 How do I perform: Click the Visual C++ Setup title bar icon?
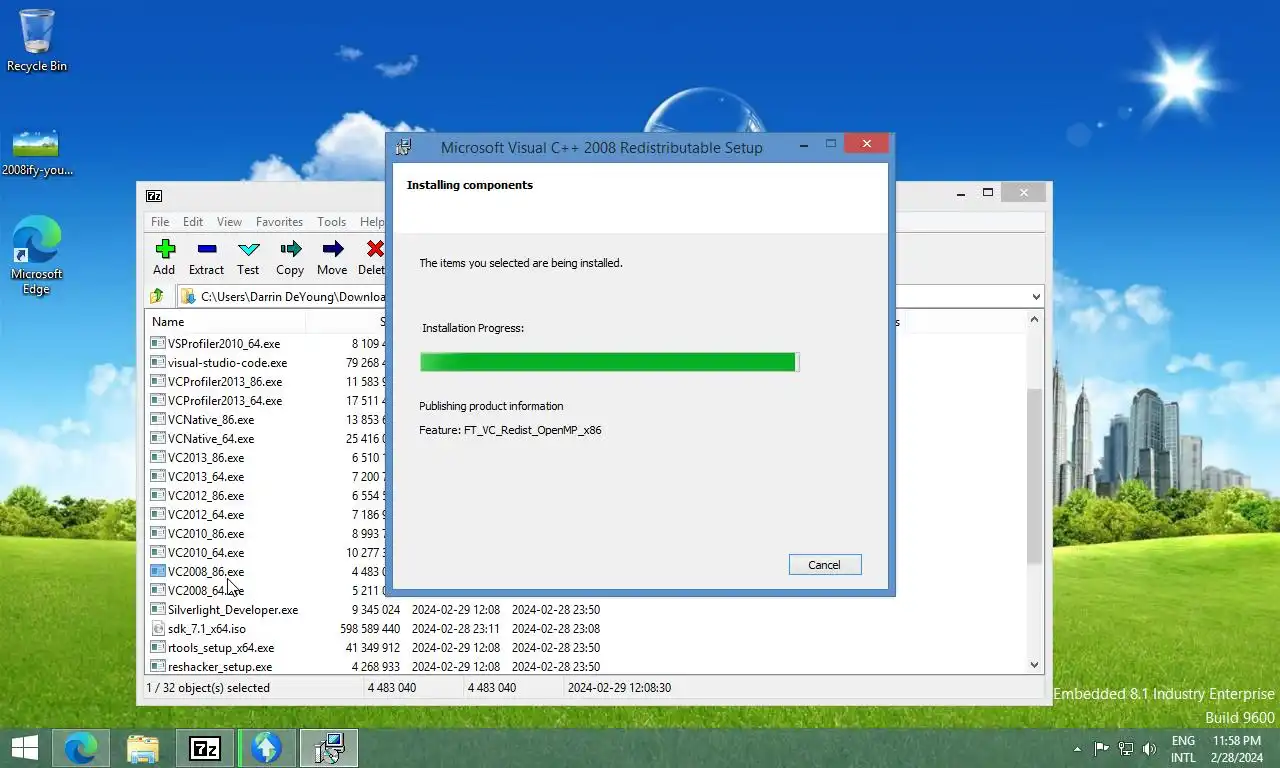coord(403,147)
